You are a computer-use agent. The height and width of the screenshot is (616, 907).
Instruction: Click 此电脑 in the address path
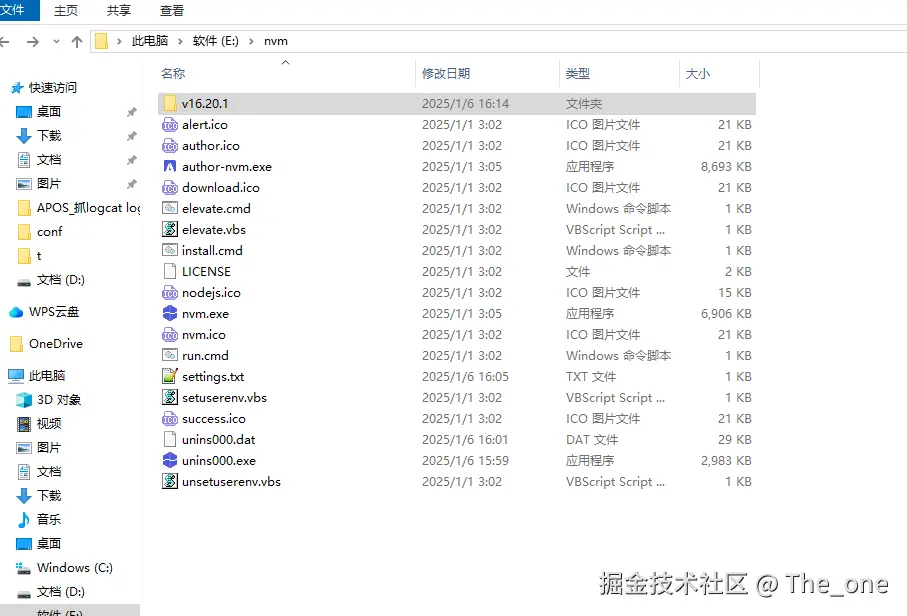coord(150,41)
